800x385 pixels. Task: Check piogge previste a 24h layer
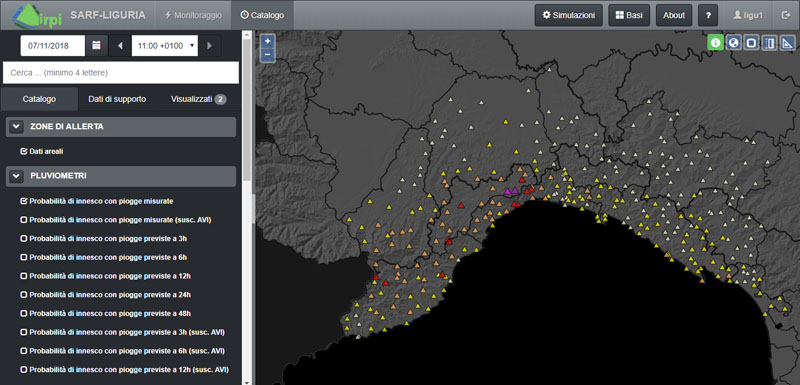pos(23,295)
